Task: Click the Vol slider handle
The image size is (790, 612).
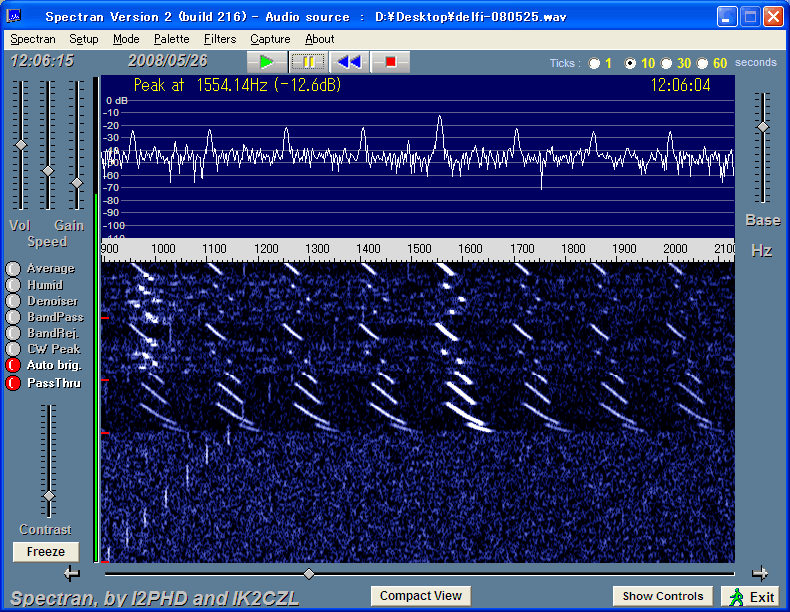Action: [x=21, y=145]
